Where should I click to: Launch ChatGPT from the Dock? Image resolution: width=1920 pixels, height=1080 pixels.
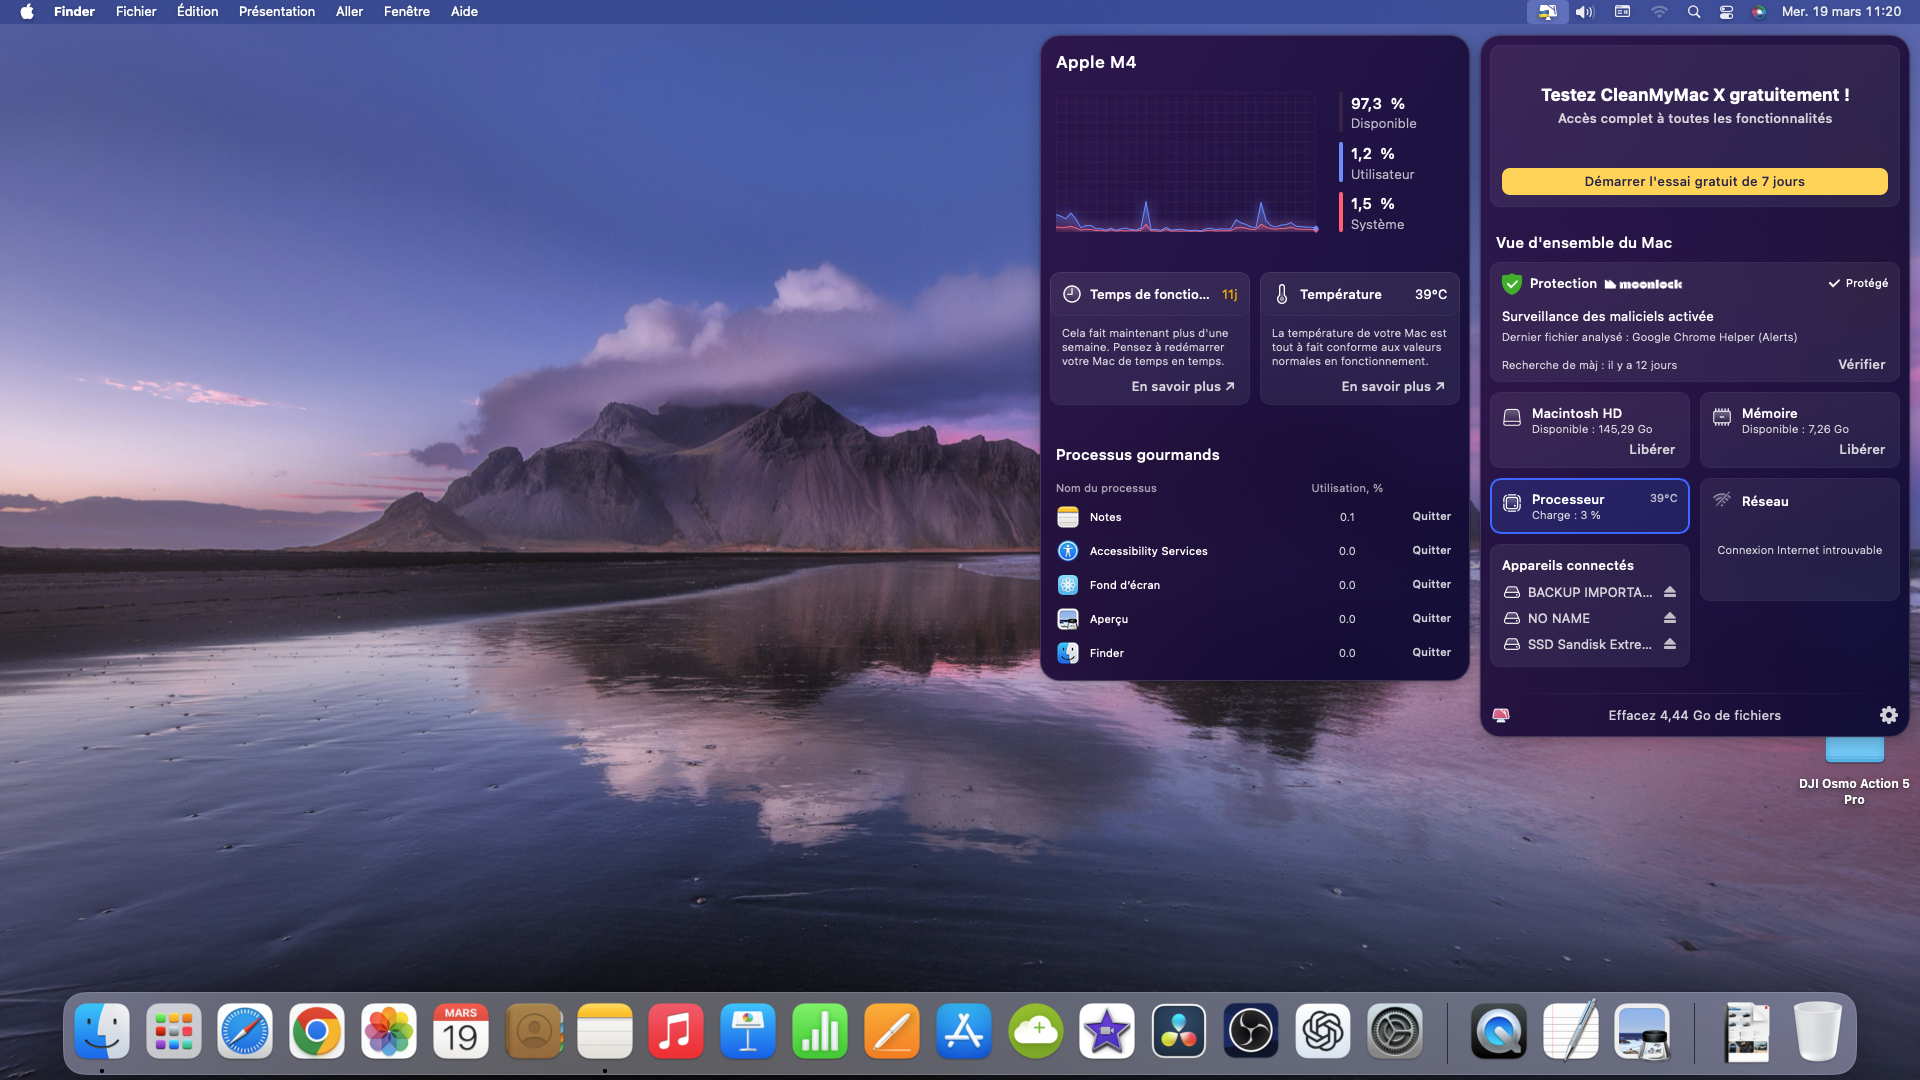click(1323, 1032)
